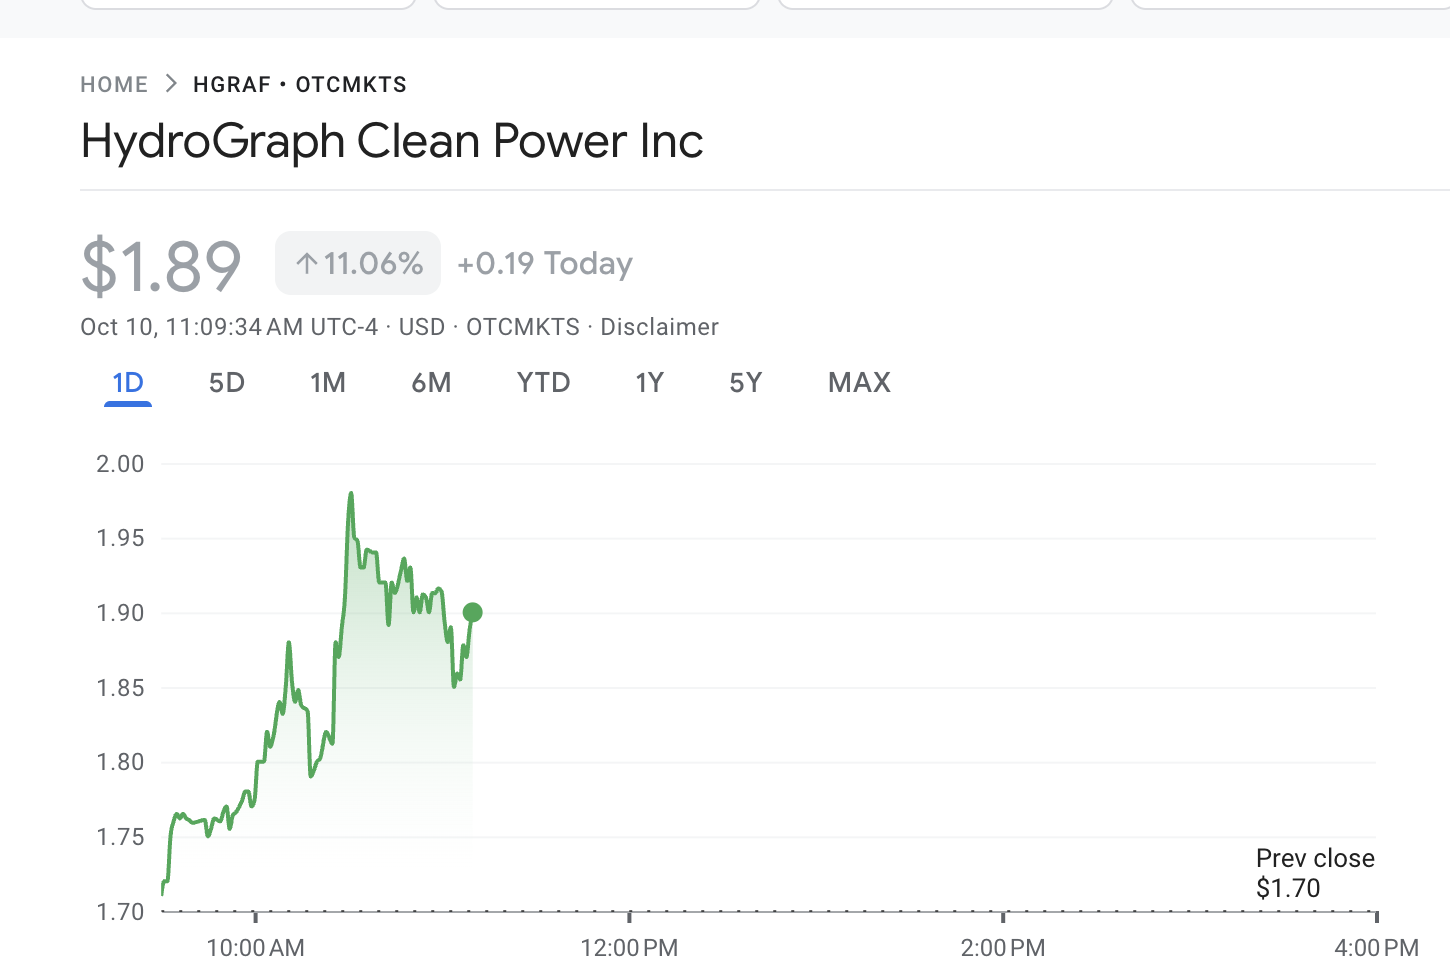Select the 1D chart range tab
The image size is (1450, 970).
[128, 383]
